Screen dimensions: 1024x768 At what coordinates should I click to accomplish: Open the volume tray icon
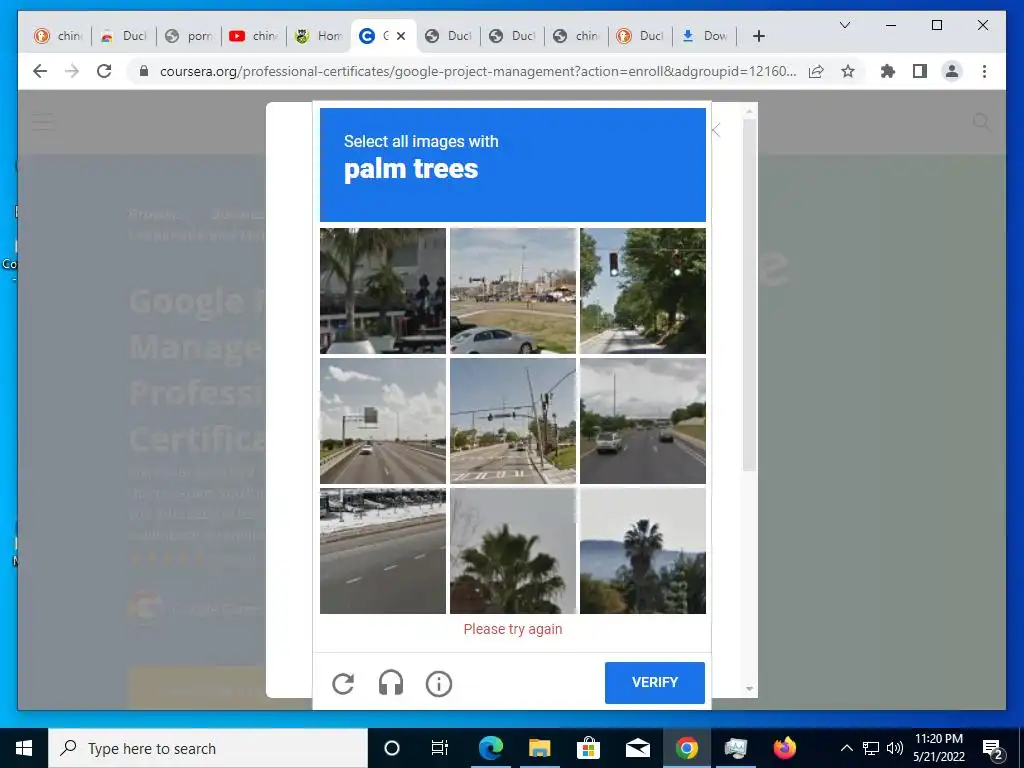[x=895, y=748]
